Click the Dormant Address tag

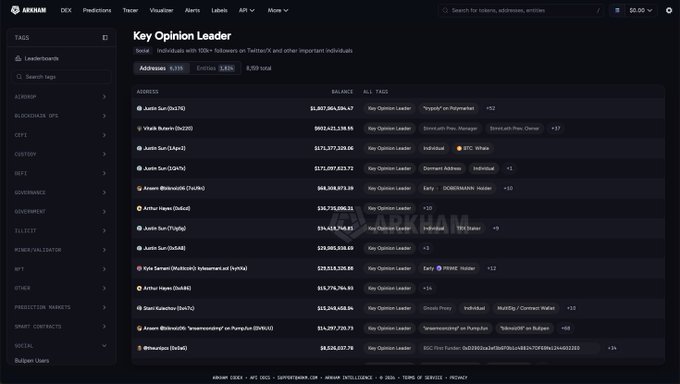[442, 168]
